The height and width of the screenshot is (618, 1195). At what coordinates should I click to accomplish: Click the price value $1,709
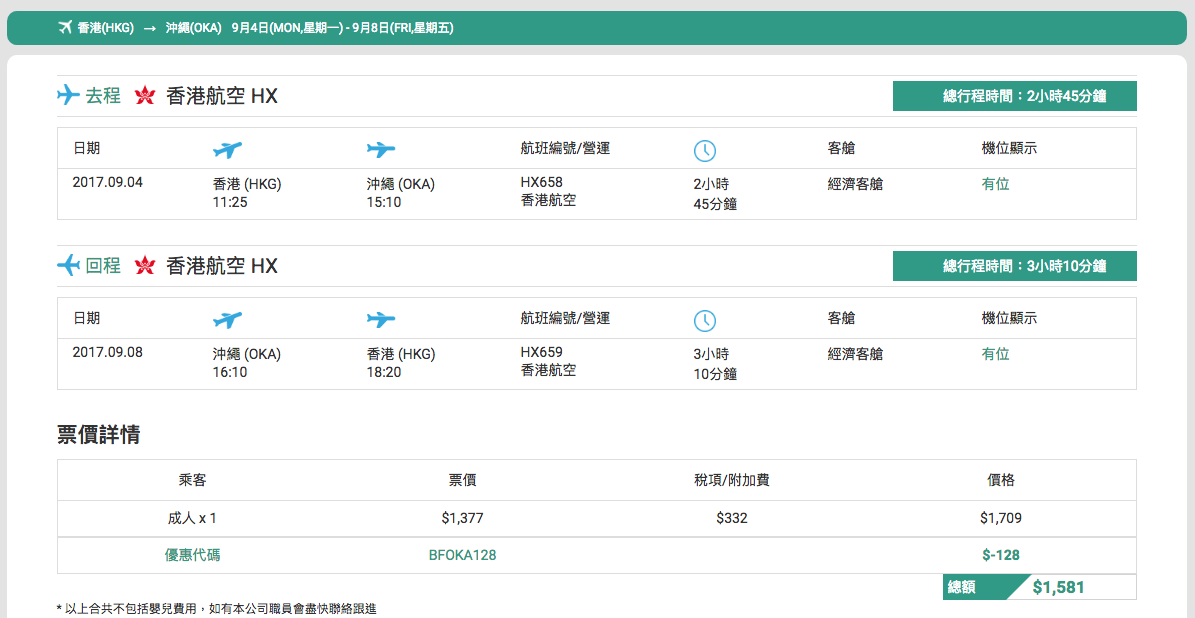[x=1001, y=518]
